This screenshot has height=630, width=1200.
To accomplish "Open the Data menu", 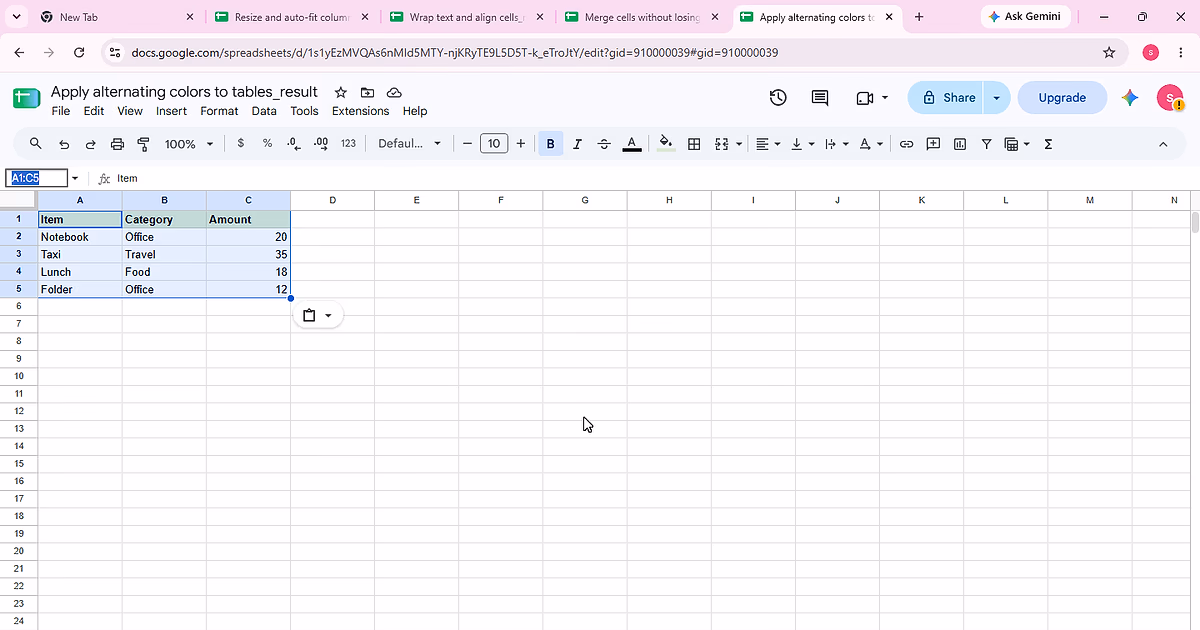I will (x=264, y=111).
